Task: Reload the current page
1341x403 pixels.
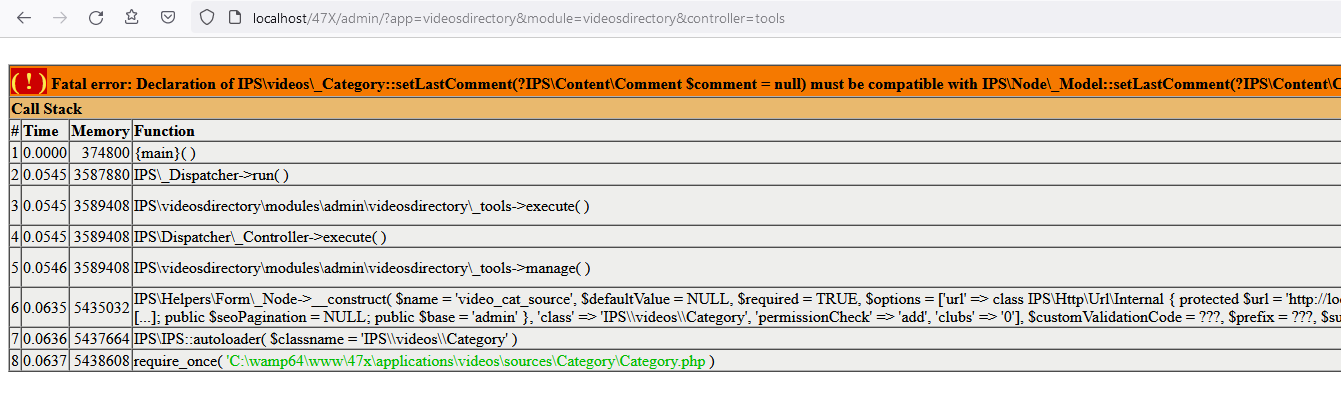Action: [x=96, y=17]
